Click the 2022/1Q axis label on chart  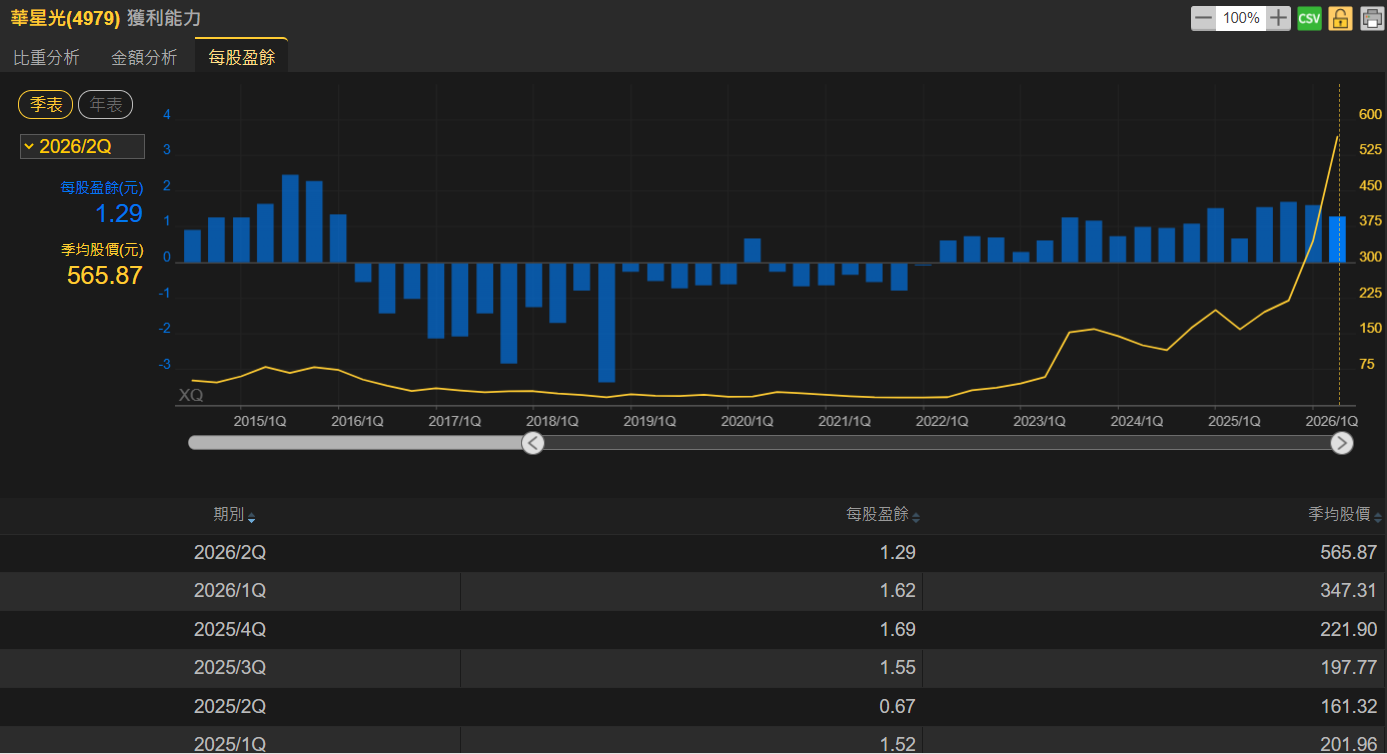(942, 422)
